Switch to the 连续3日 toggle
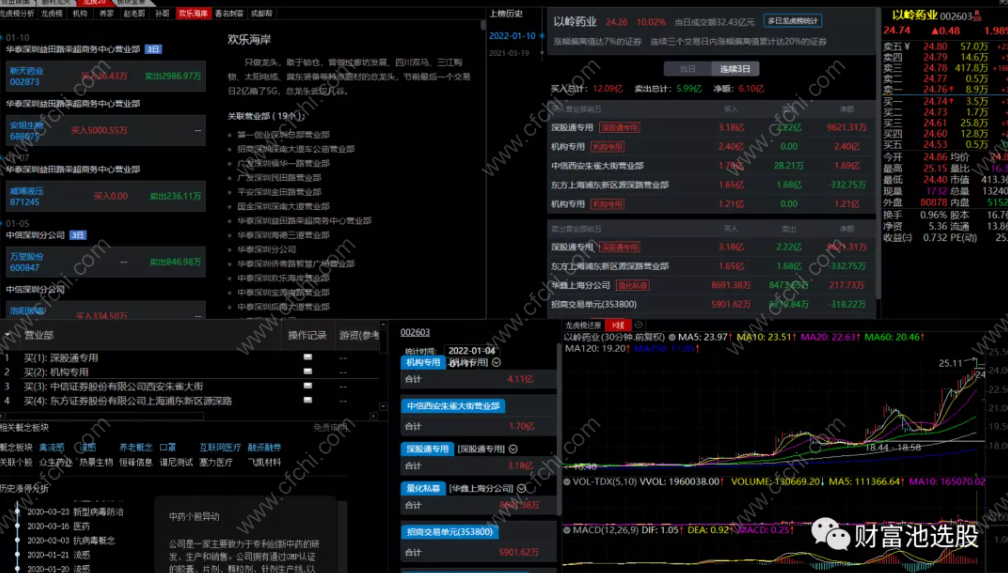Image resolution: width=1008 pixels, height=573 pixels. pos(735,69)
